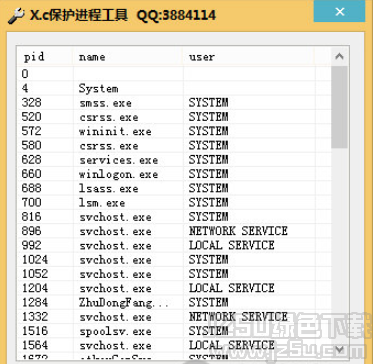Viewport: 373px width, 364px height.
Task: Click pid cell 660
Action: point(32,174)
